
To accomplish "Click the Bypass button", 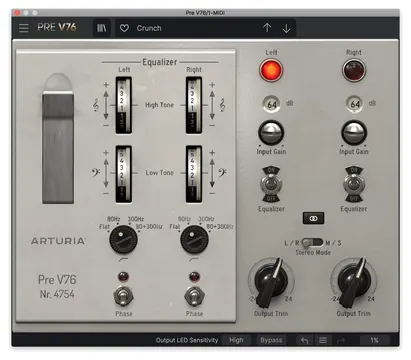I will pos(271,340).
